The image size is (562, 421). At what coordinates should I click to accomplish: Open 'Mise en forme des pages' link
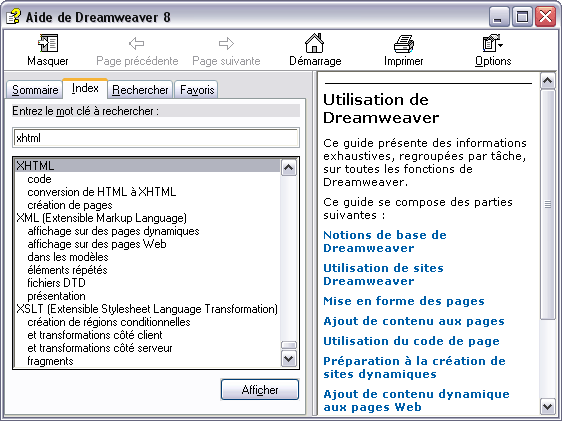click(404, 301)
